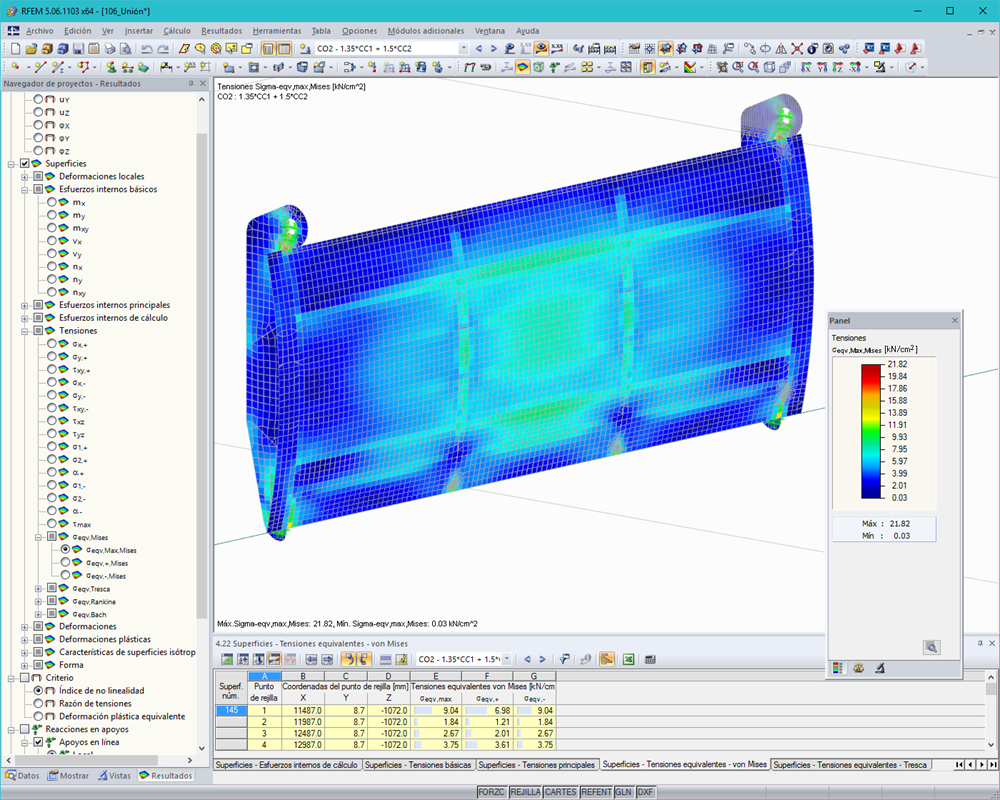Go to the next load case with the right arrow
The height and width of the screenshot is (800, 1000).
[494, 48]
